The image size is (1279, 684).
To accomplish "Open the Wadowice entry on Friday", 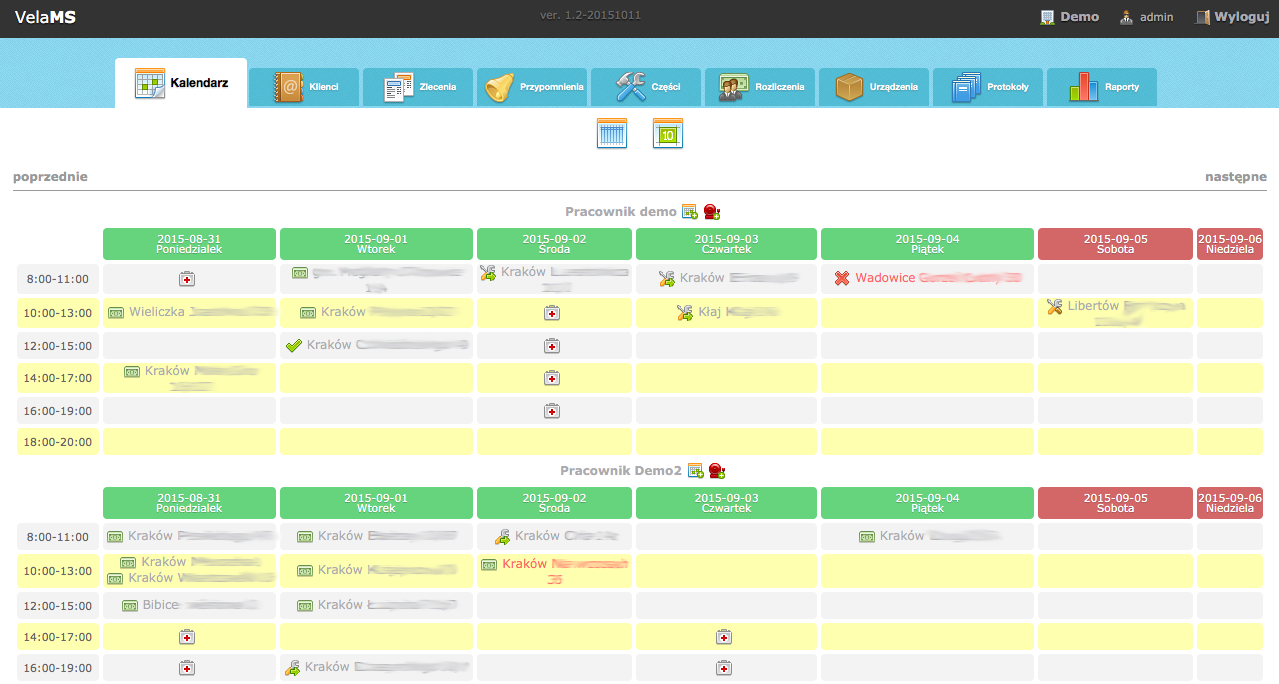I will point(939,278).
